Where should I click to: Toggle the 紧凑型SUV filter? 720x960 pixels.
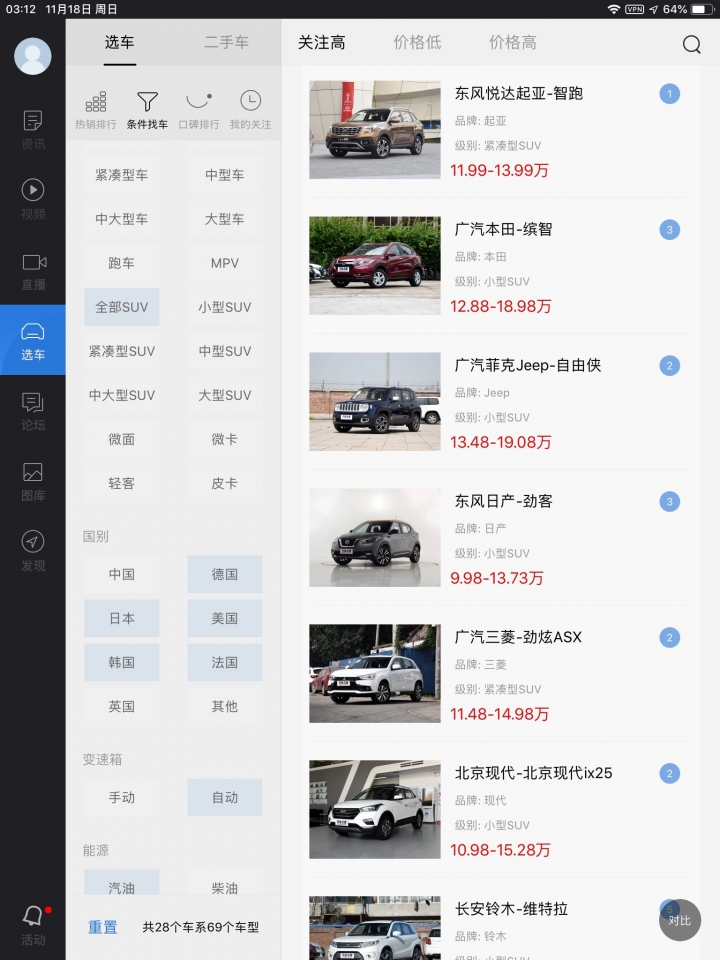click(x=122, y=351)
